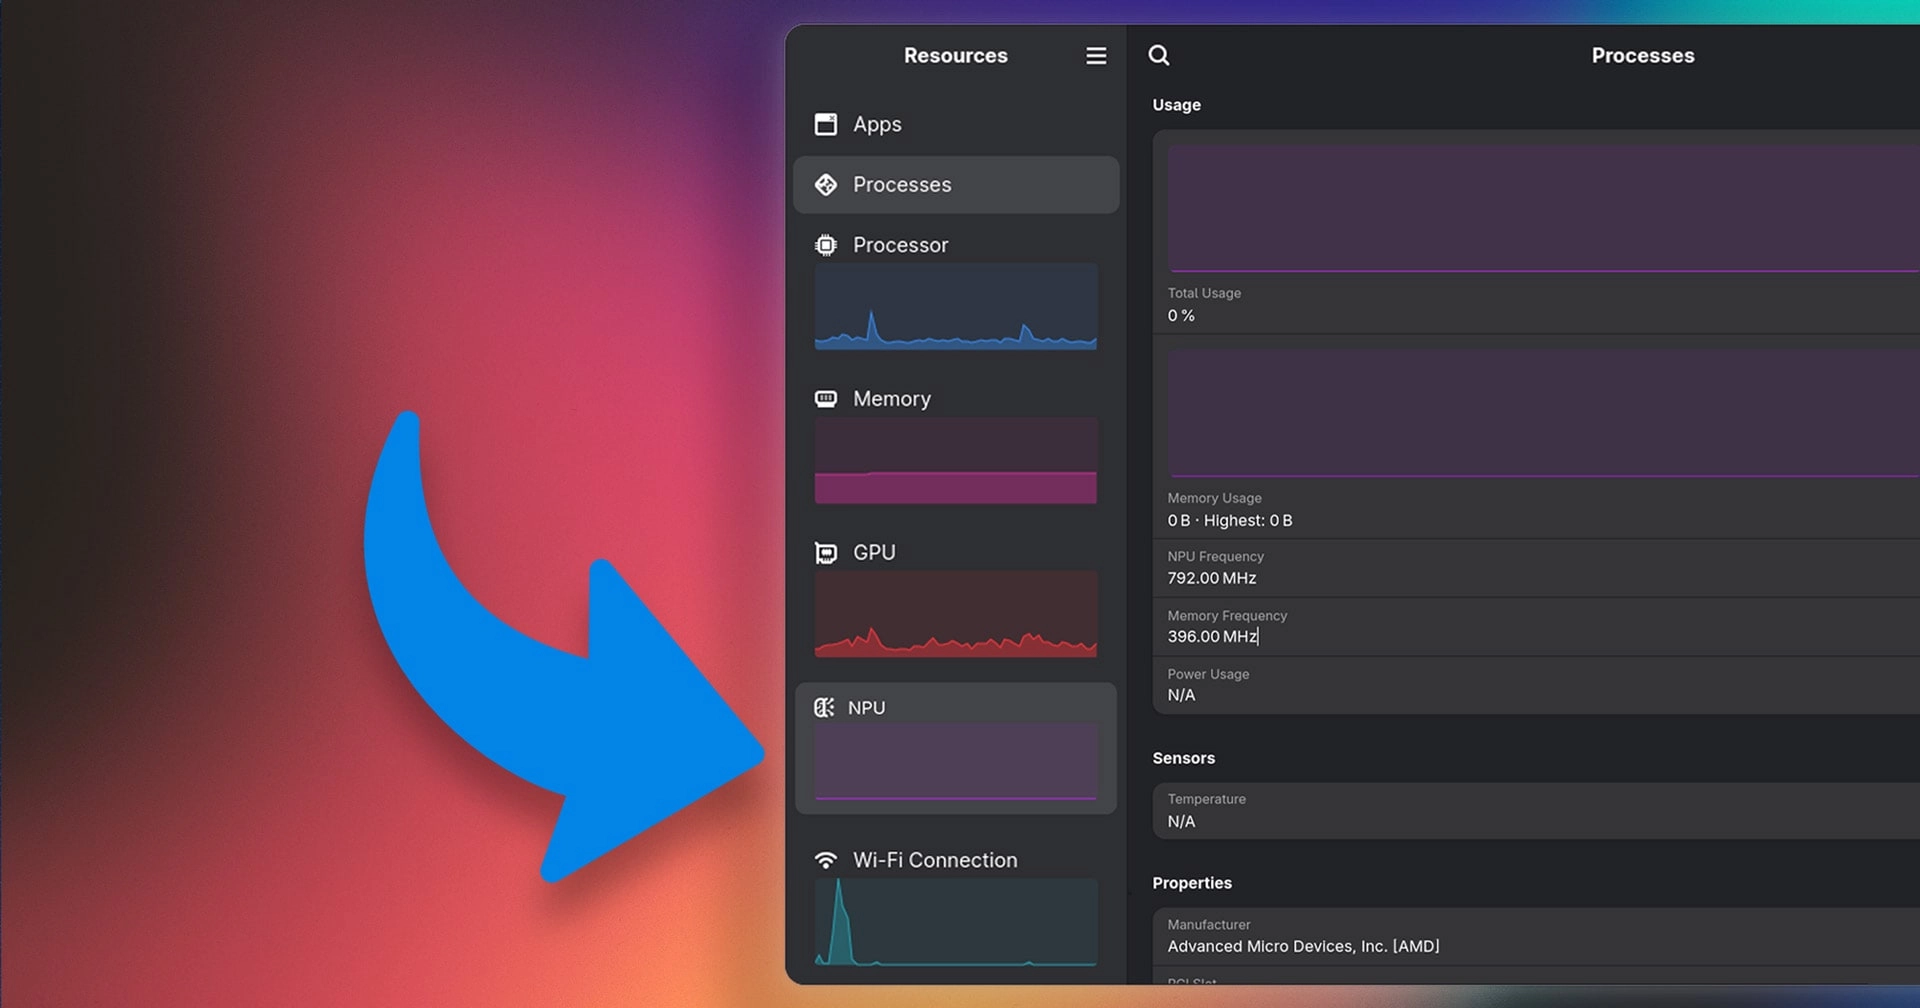Click the Apps grid icon in sidebar
Viewport: 1920px width, 1008px height.
tap(826, 124)
